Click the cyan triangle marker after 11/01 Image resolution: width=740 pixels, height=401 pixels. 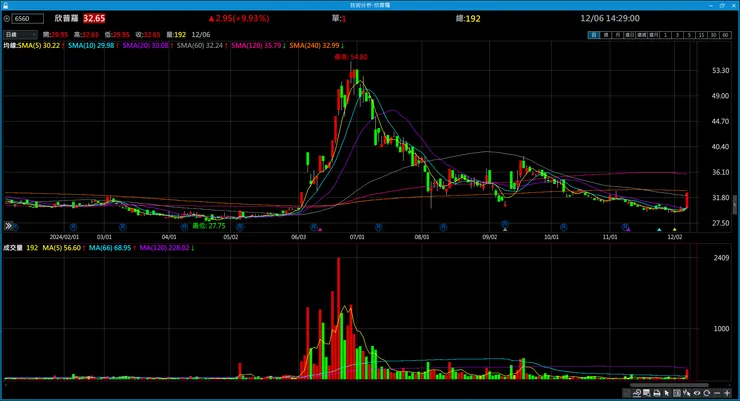(x=659, y=230)
